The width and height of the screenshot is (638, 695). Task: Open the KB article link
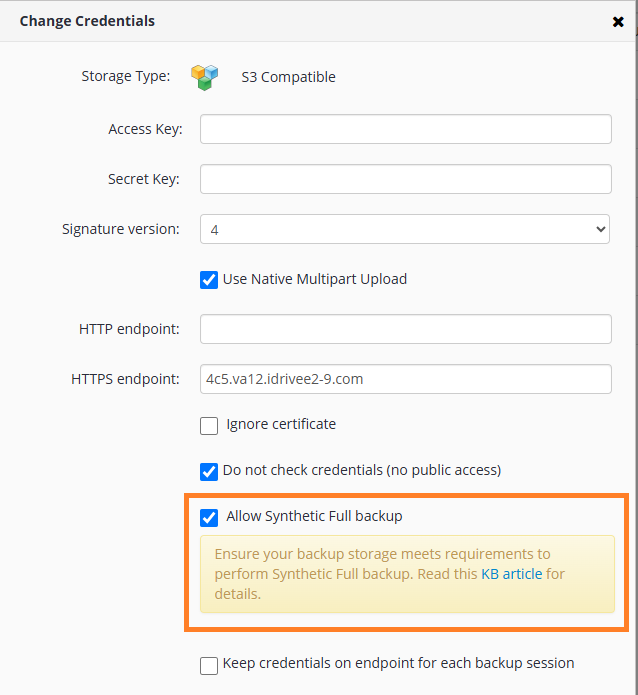point(512,574)
